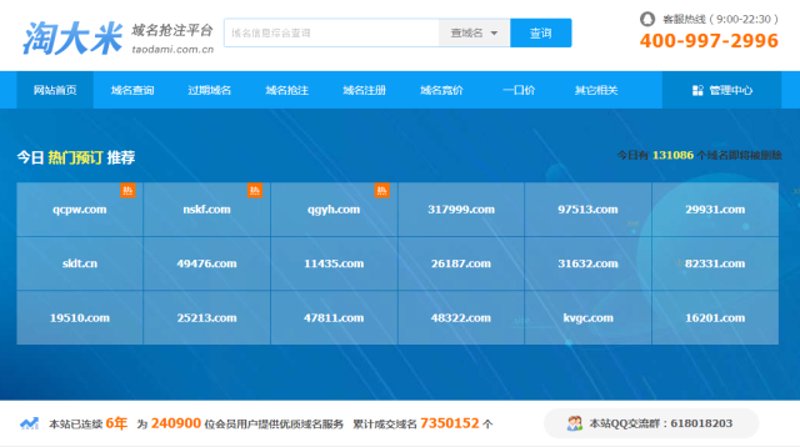Click the taodami.com.cn site address text
This screenshot has width=800, height=447.
172,49
